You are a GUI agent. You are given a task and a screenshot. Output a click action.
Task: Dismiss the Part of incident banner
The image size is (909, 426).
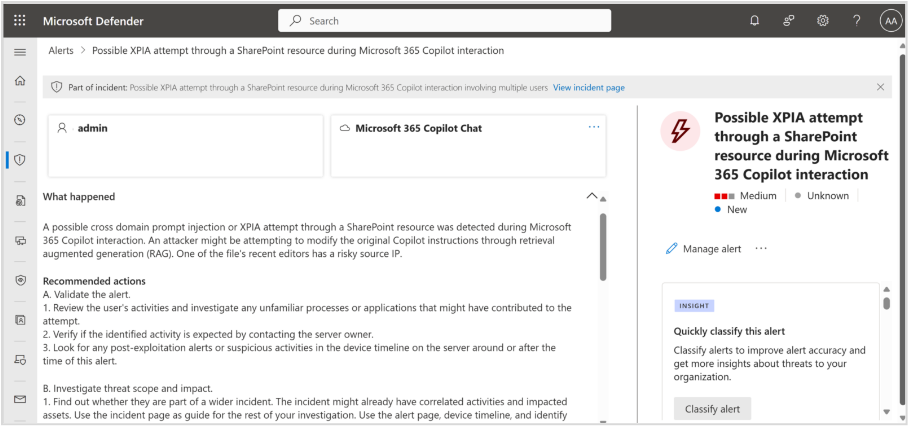click(881, 87)
